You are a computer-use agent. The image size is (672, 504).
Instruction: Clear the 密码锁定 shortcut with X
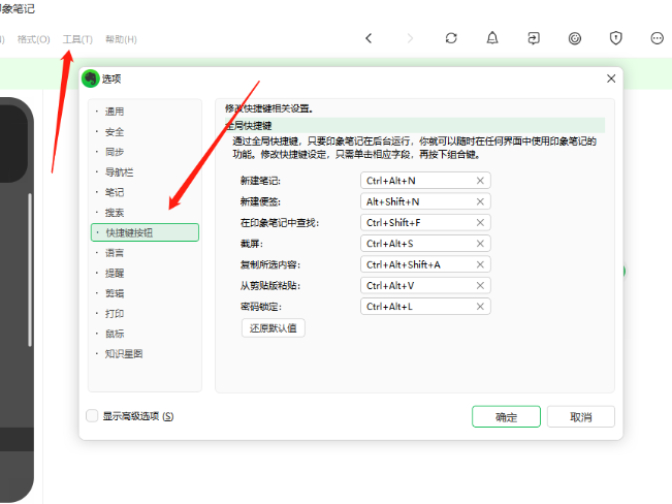click(x=480, y=307)
